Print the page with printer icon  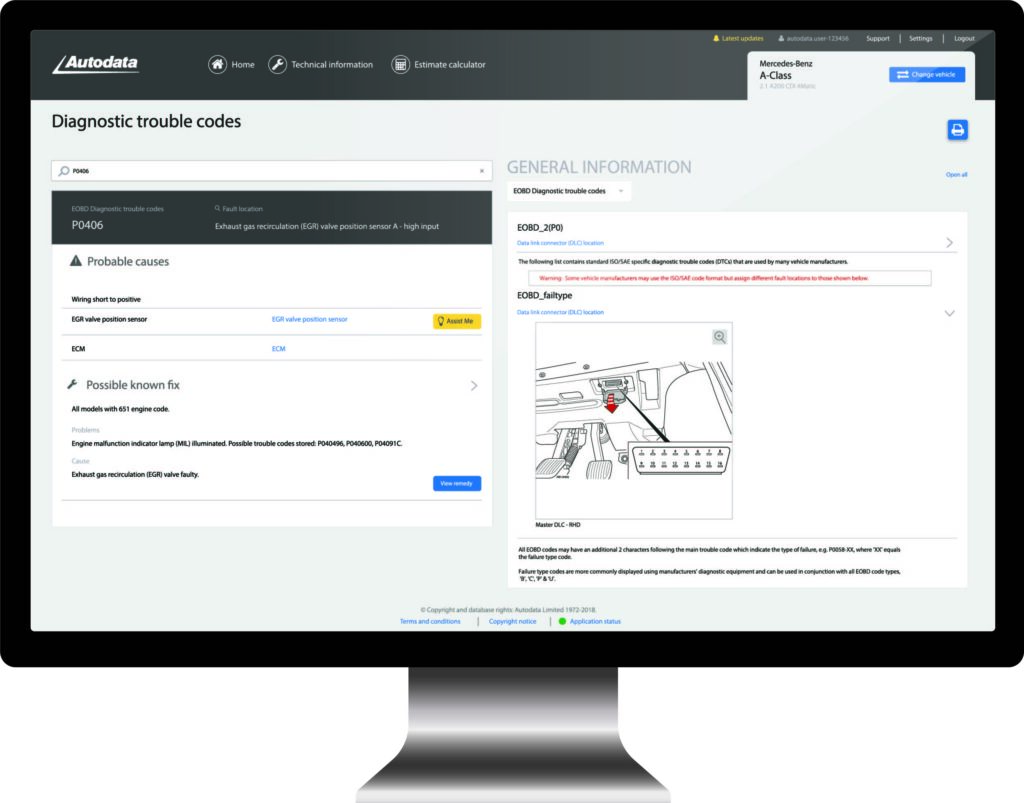pos(957,130)
